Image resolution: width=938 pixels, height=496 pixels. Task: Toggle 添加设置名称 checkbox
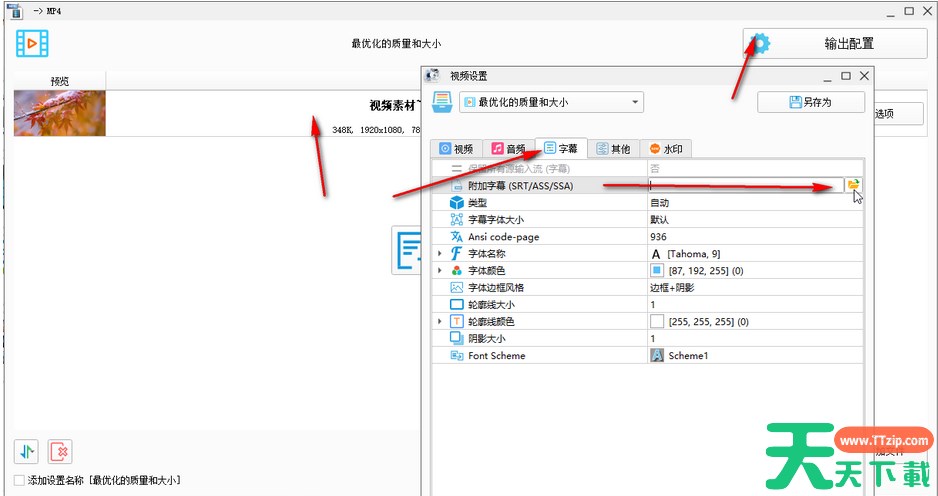point(19,480)
